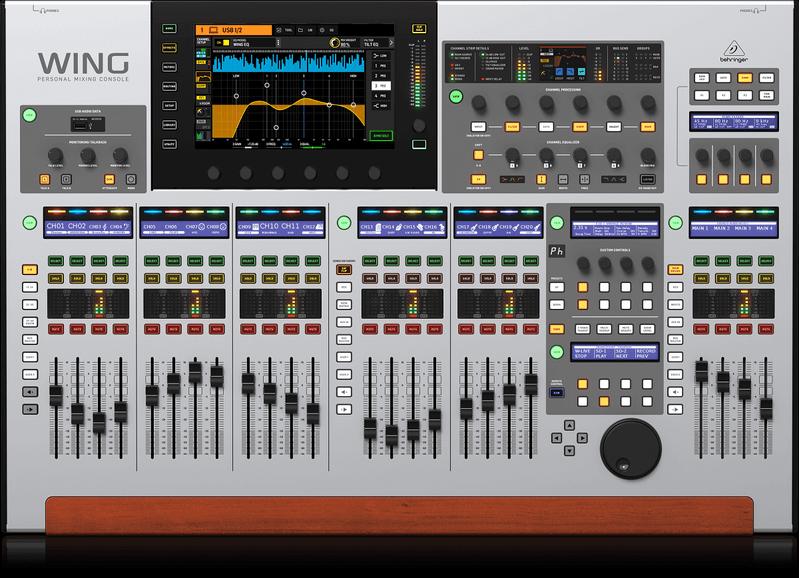Mute channel CH13
This screenshot has height=578, width=800.
(x=370, y=329)
